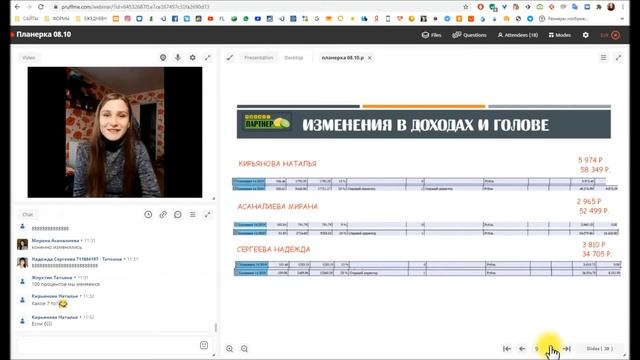Bookmark this page with the star icon
The image size is (640, 360).
[466, 7]
